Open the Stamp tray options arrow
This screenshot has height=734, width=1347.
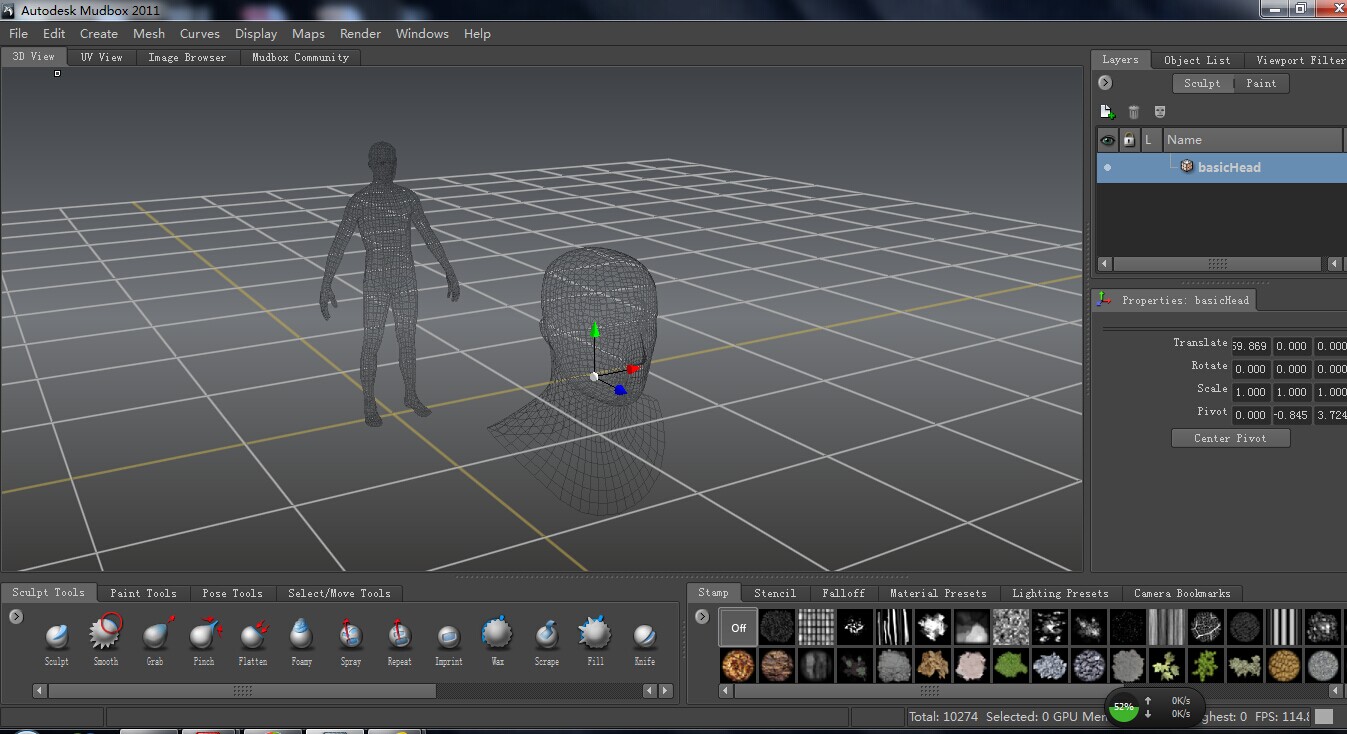(x=702, y=617)
